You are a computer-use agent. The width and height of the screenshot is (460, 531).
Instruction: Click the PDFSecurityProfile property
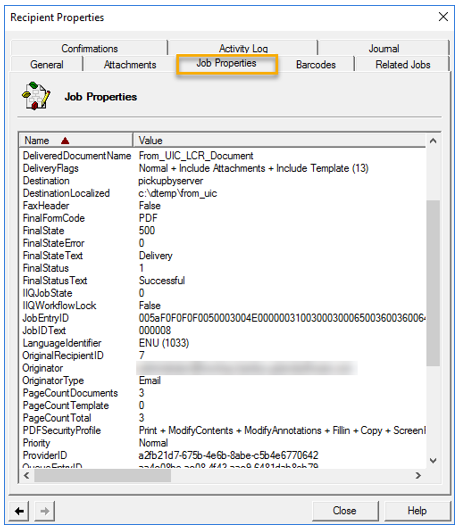tap(62, 431)
